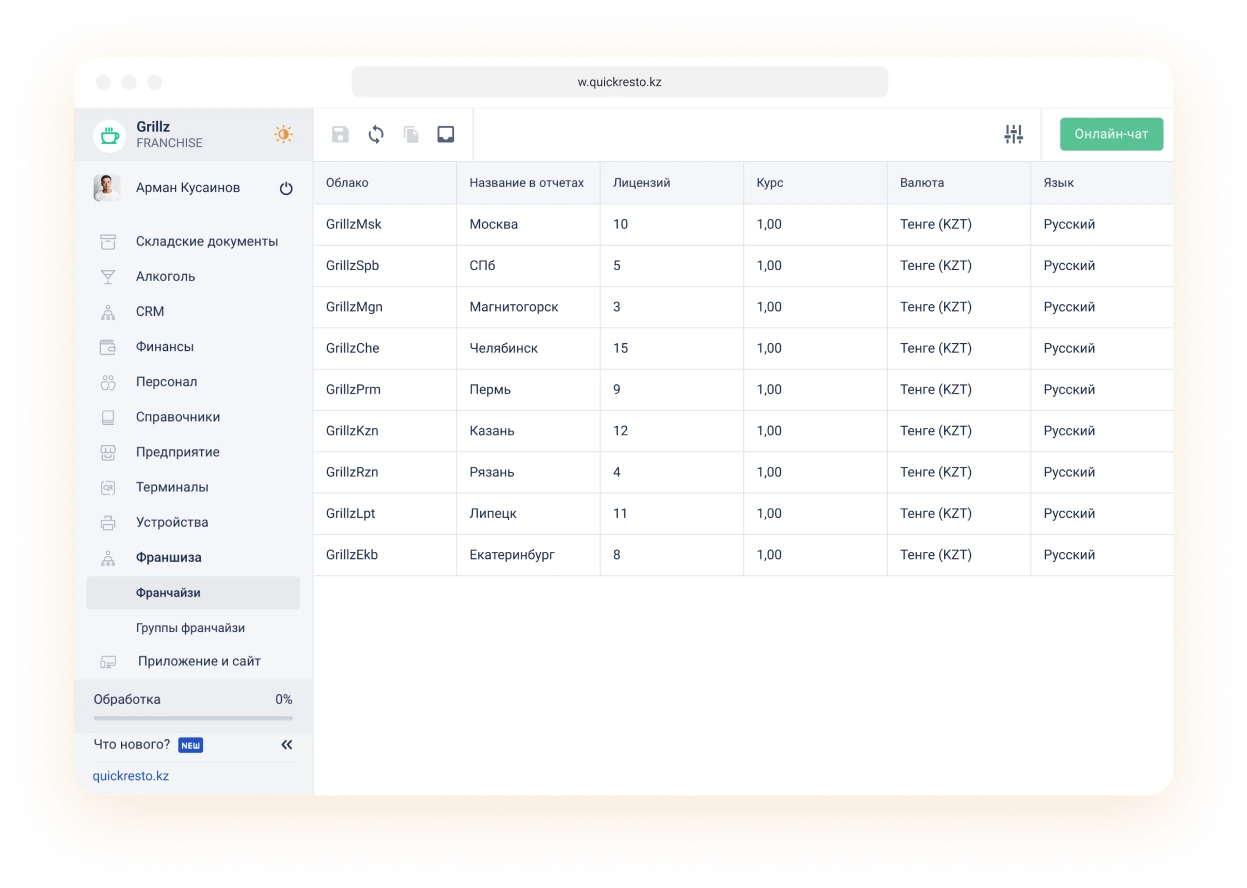Open the column settings sliders icon
Viewport: 1247px width, 888px height.
click(x=1013, y=135)
